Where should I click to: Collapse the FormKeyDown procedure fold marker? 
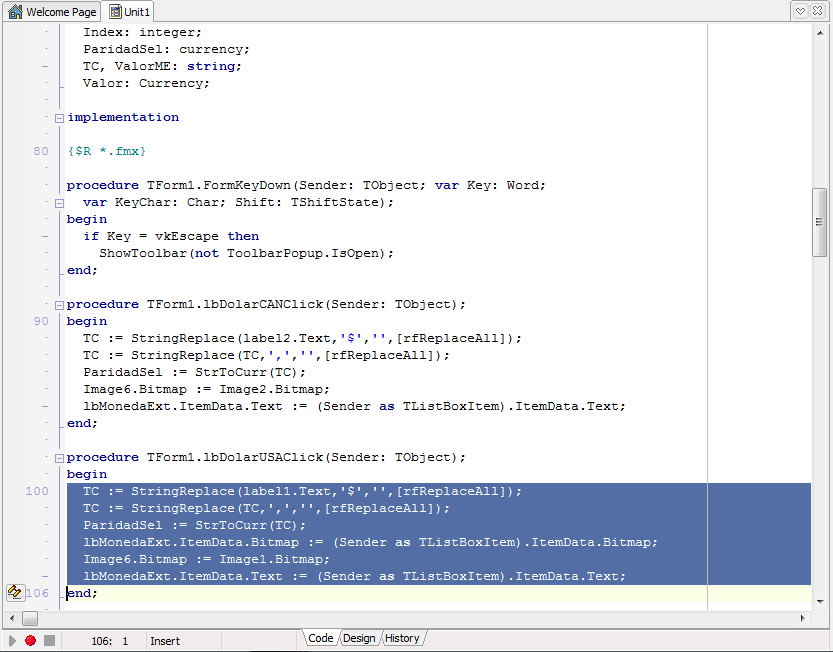tap(59, 203)
